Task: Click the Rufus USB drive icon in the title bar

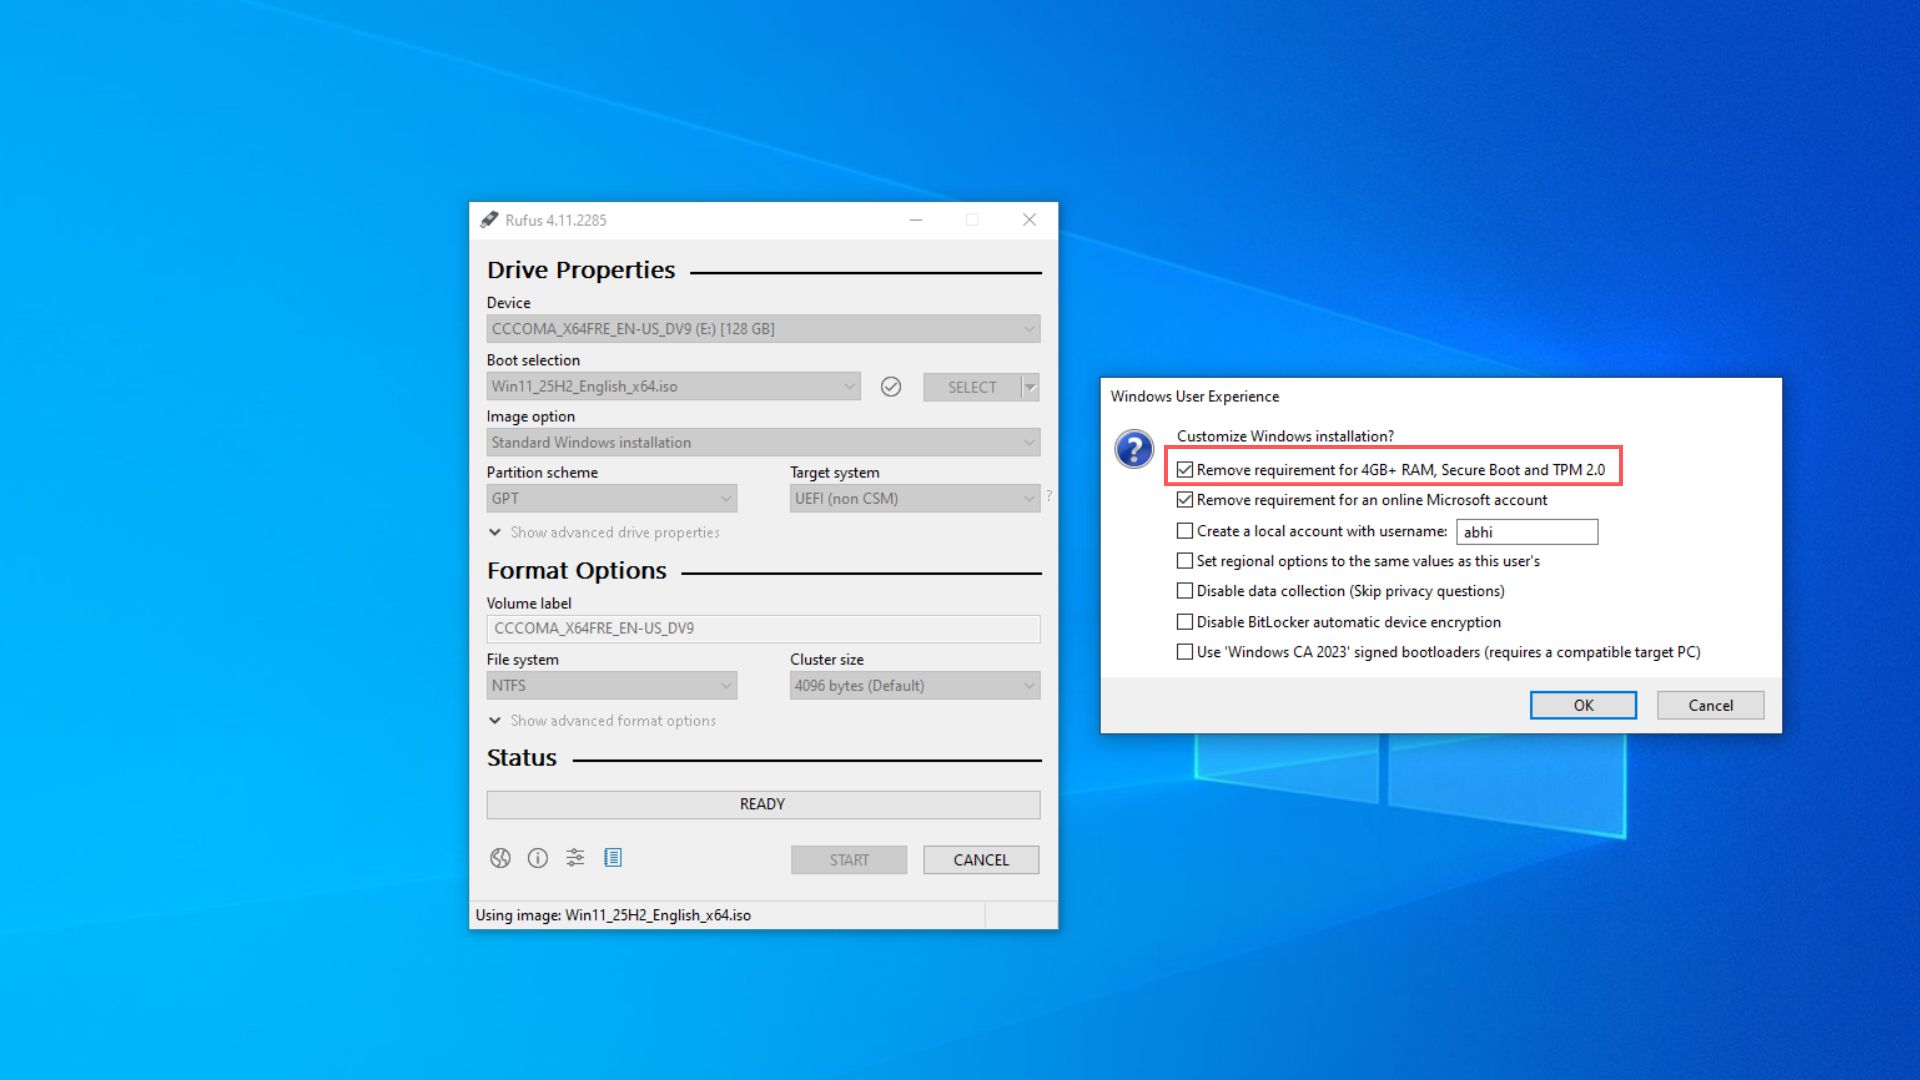Action: coord(490,219)
